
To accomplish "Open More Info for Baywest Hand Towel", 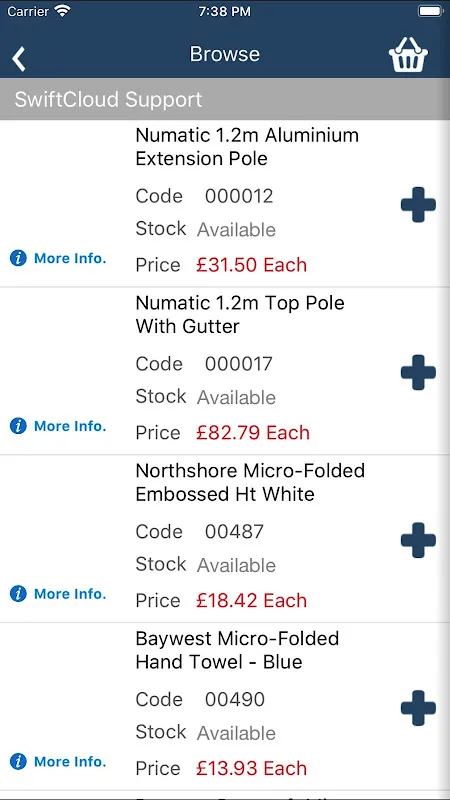I will pyautogui.click(x=70, y=762).
